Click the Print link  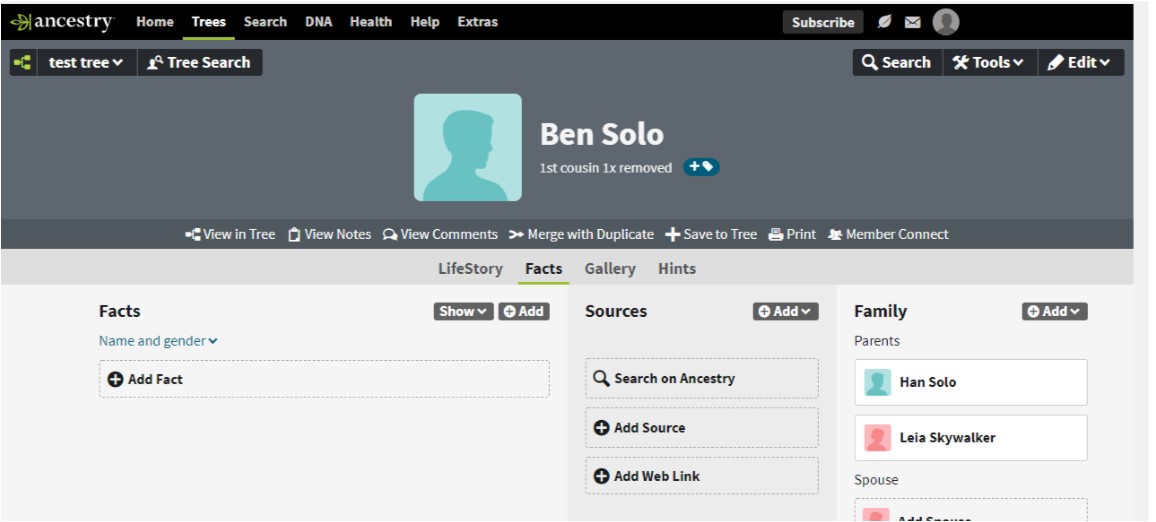tap(793, 234)
